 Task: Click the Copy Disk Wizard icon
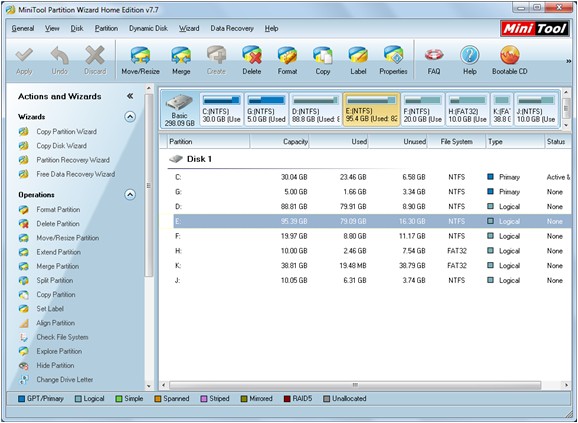[24, 146]
